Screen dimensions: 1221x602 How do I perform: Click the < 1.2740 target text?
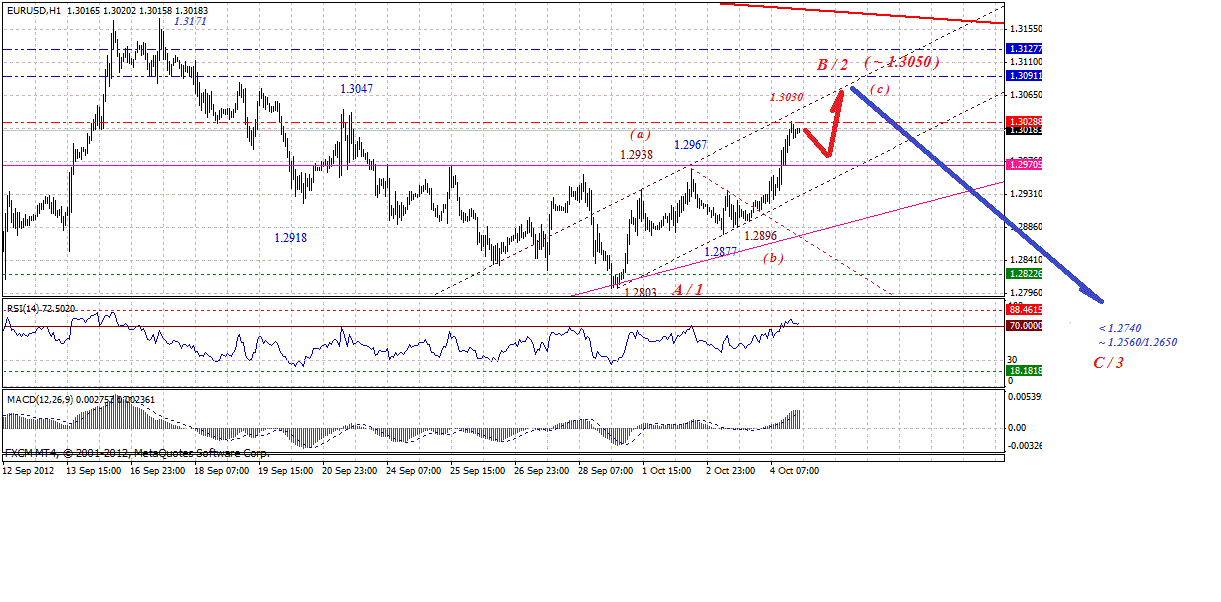click(1118, 327)
